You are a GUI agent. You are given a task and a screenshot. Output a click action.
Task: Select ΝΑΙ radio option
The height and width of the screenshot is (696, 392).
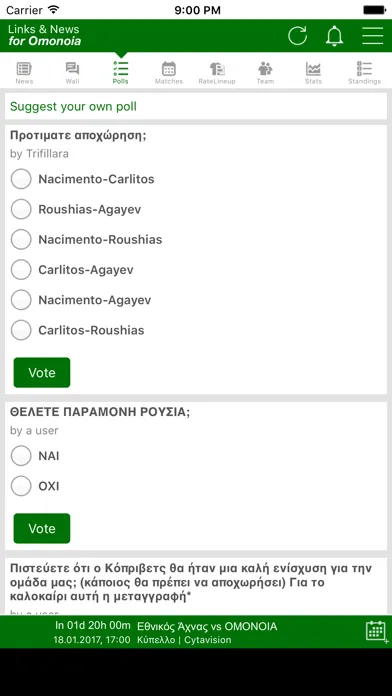coord(21,456)
